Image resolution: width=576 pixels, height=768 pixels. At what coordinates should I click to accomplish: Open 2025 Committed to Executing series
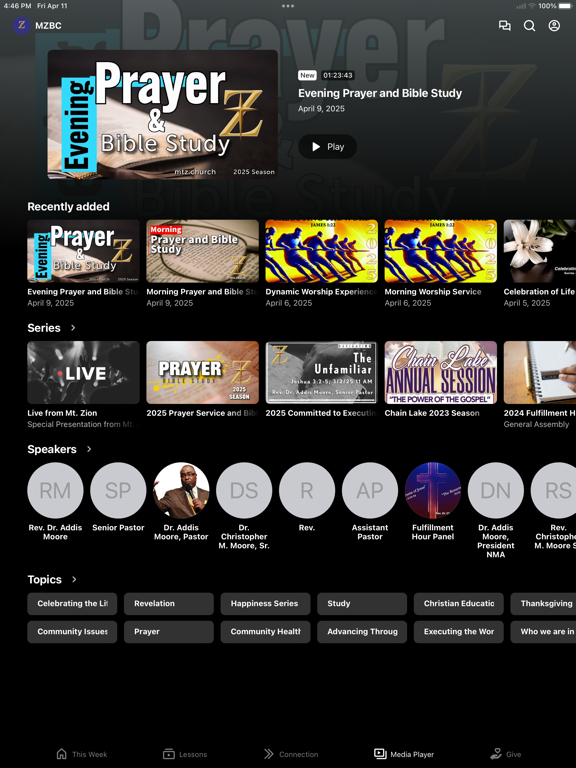(x=321, y=373)
